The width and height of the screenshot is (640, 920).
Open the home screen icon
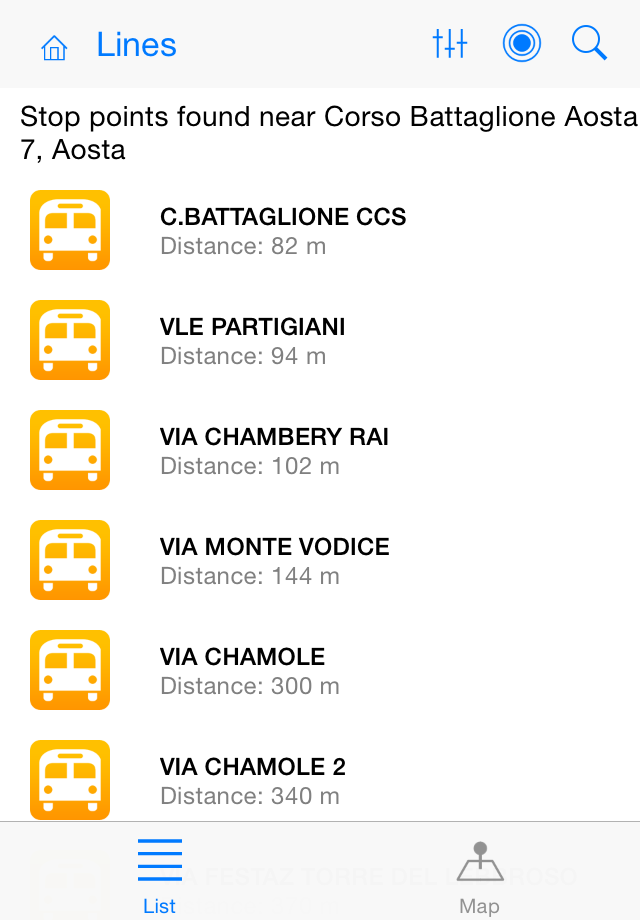pyautogui.click(x=55, y=45)
